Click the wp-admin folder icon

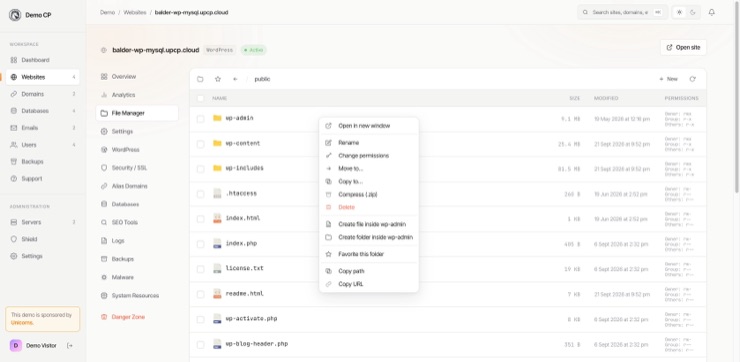217,118
